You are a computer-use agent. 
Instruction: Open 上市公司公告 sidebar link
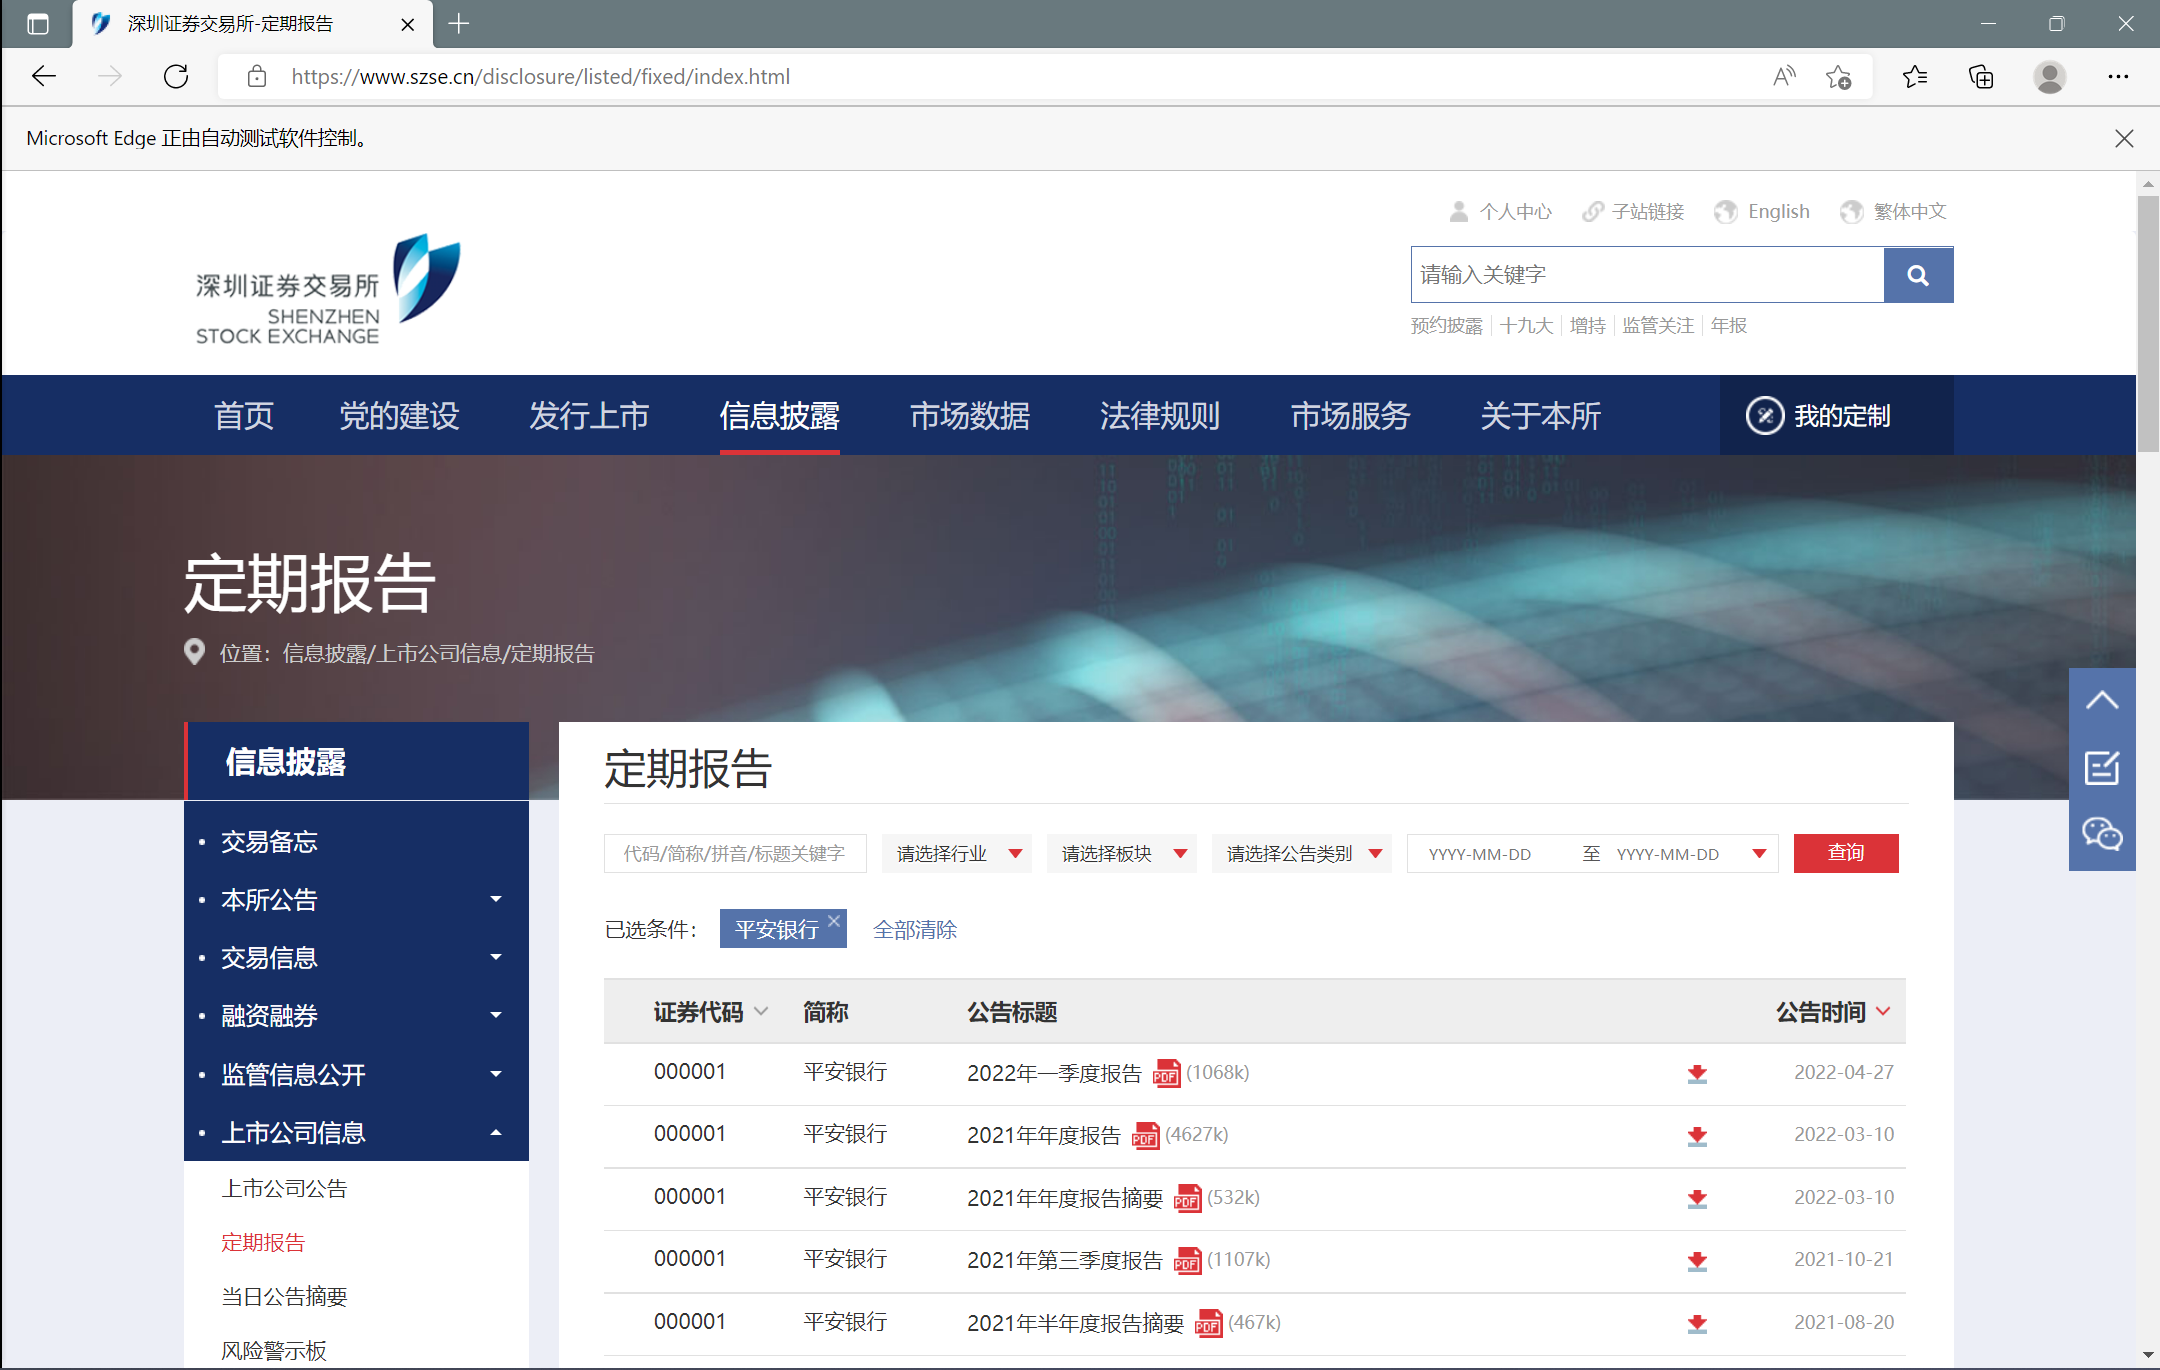pyautogui.click(x=284, y=1189)
